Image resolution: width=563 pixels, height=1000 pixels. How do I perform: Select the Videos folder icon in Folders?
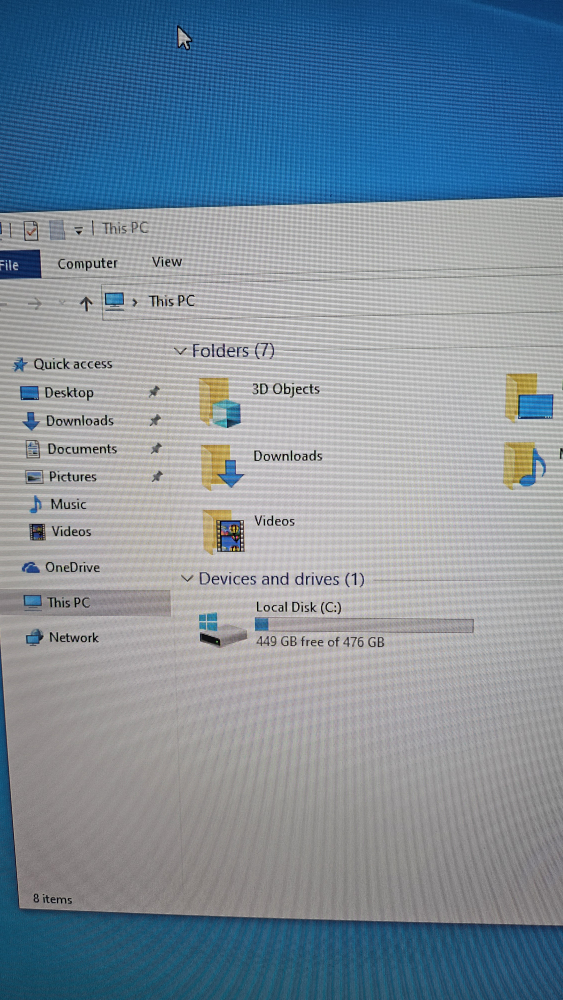tap(224, 531)
